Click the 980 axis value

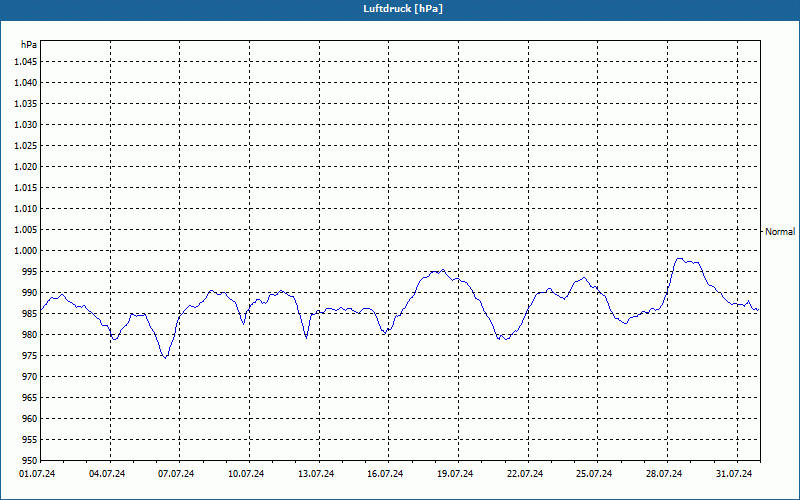pos(30,335)
